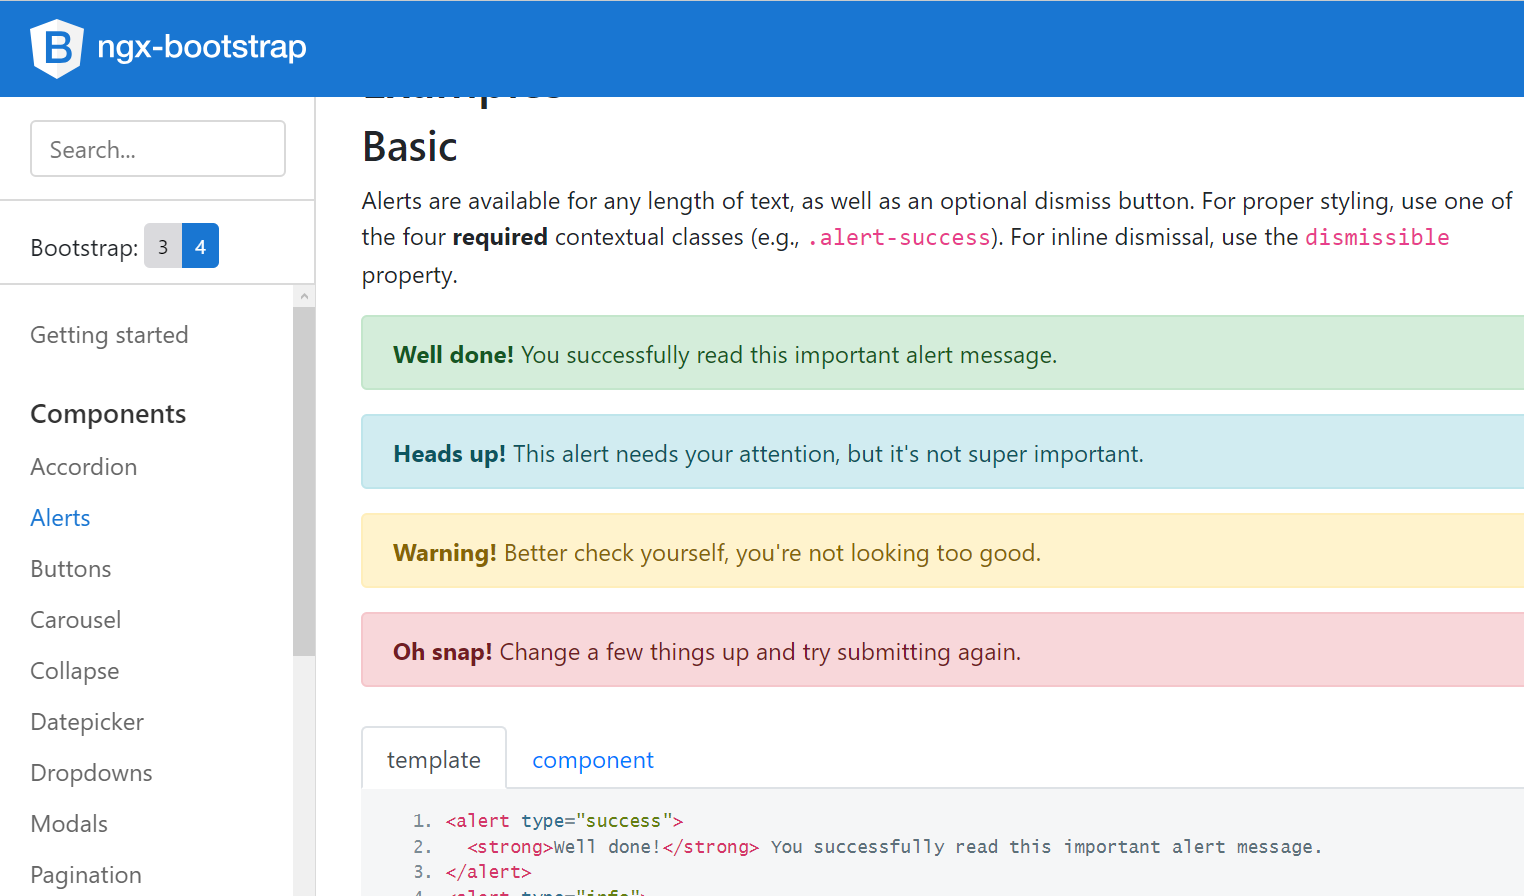Click the green 'Well done!' success alert
Viewport: 1524px width, 896px height.
coord(942,353)
